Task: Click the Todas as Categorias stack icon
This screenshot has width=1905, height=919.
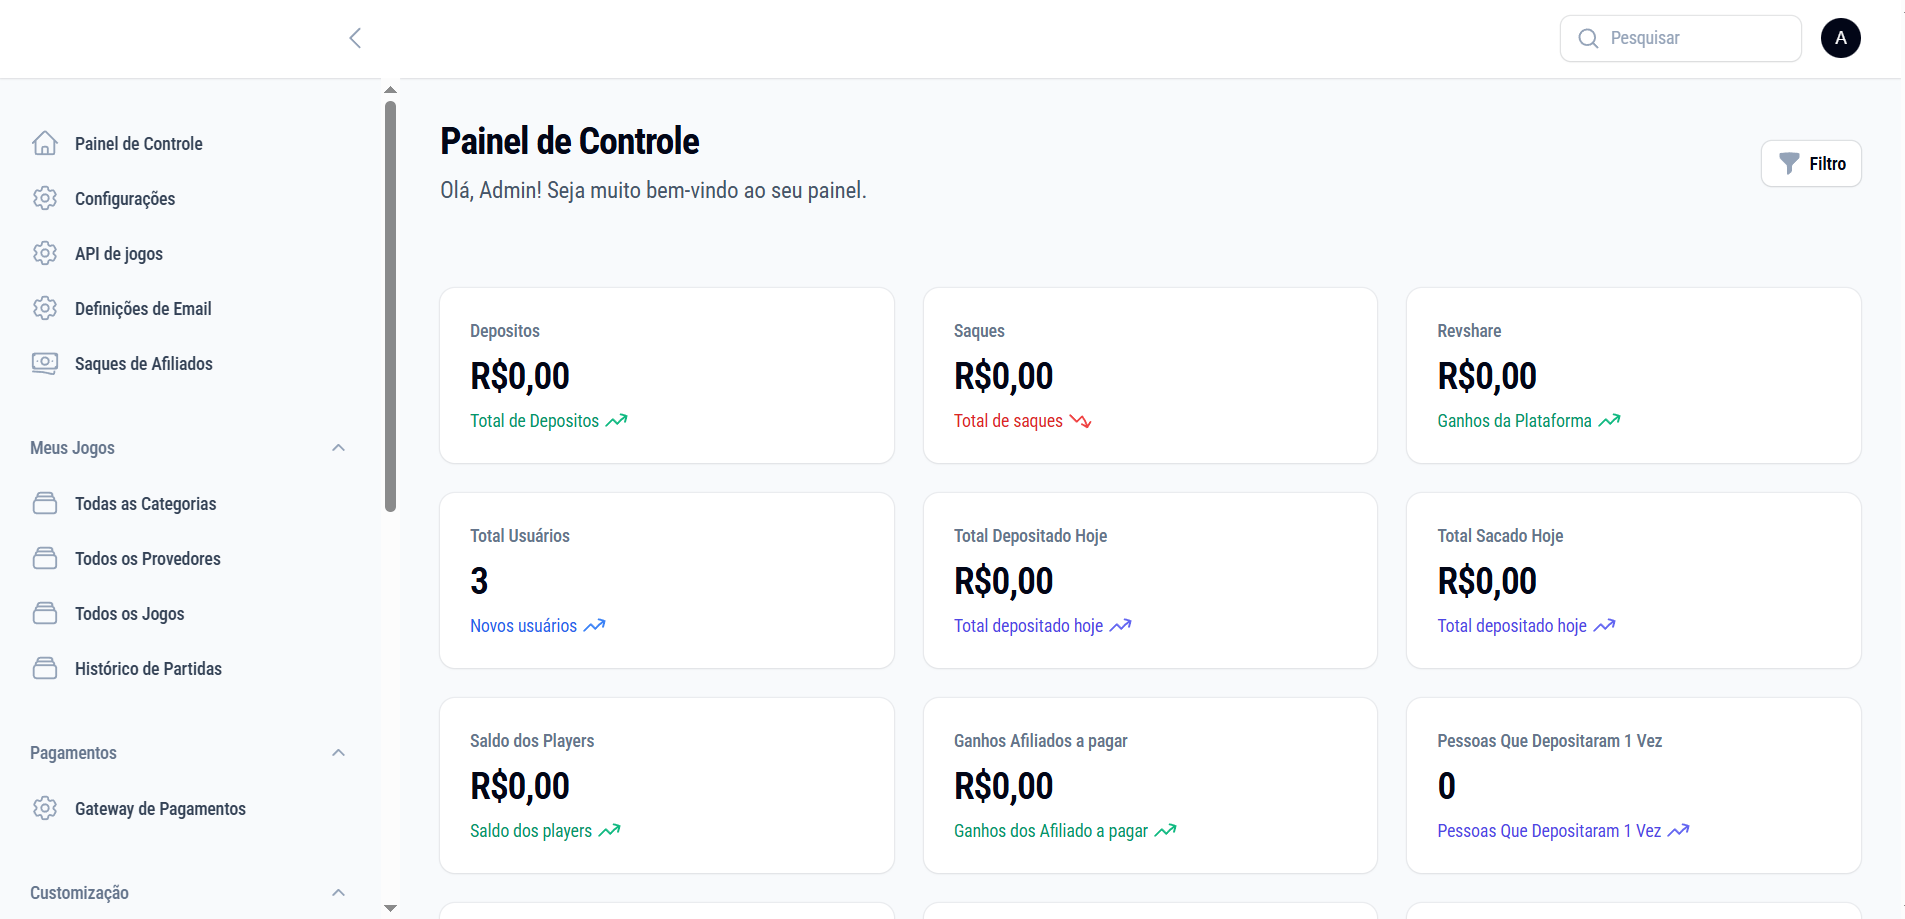Action: coord(45,503)
